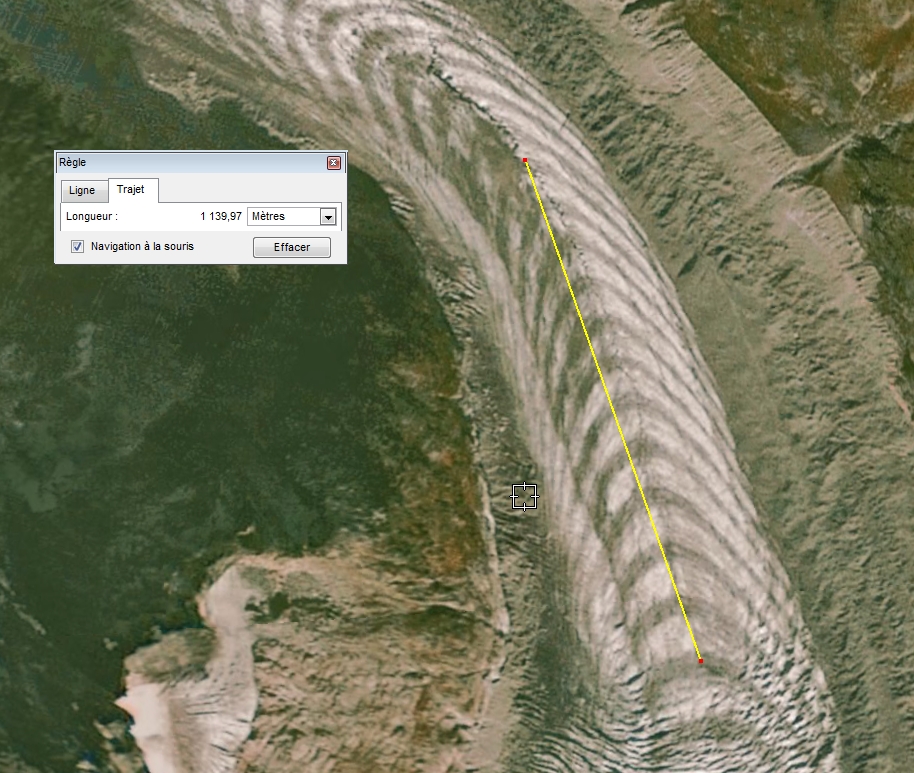Switch to the Ligne tab
The width and height of the screenshot is (914, 773).
82,191
